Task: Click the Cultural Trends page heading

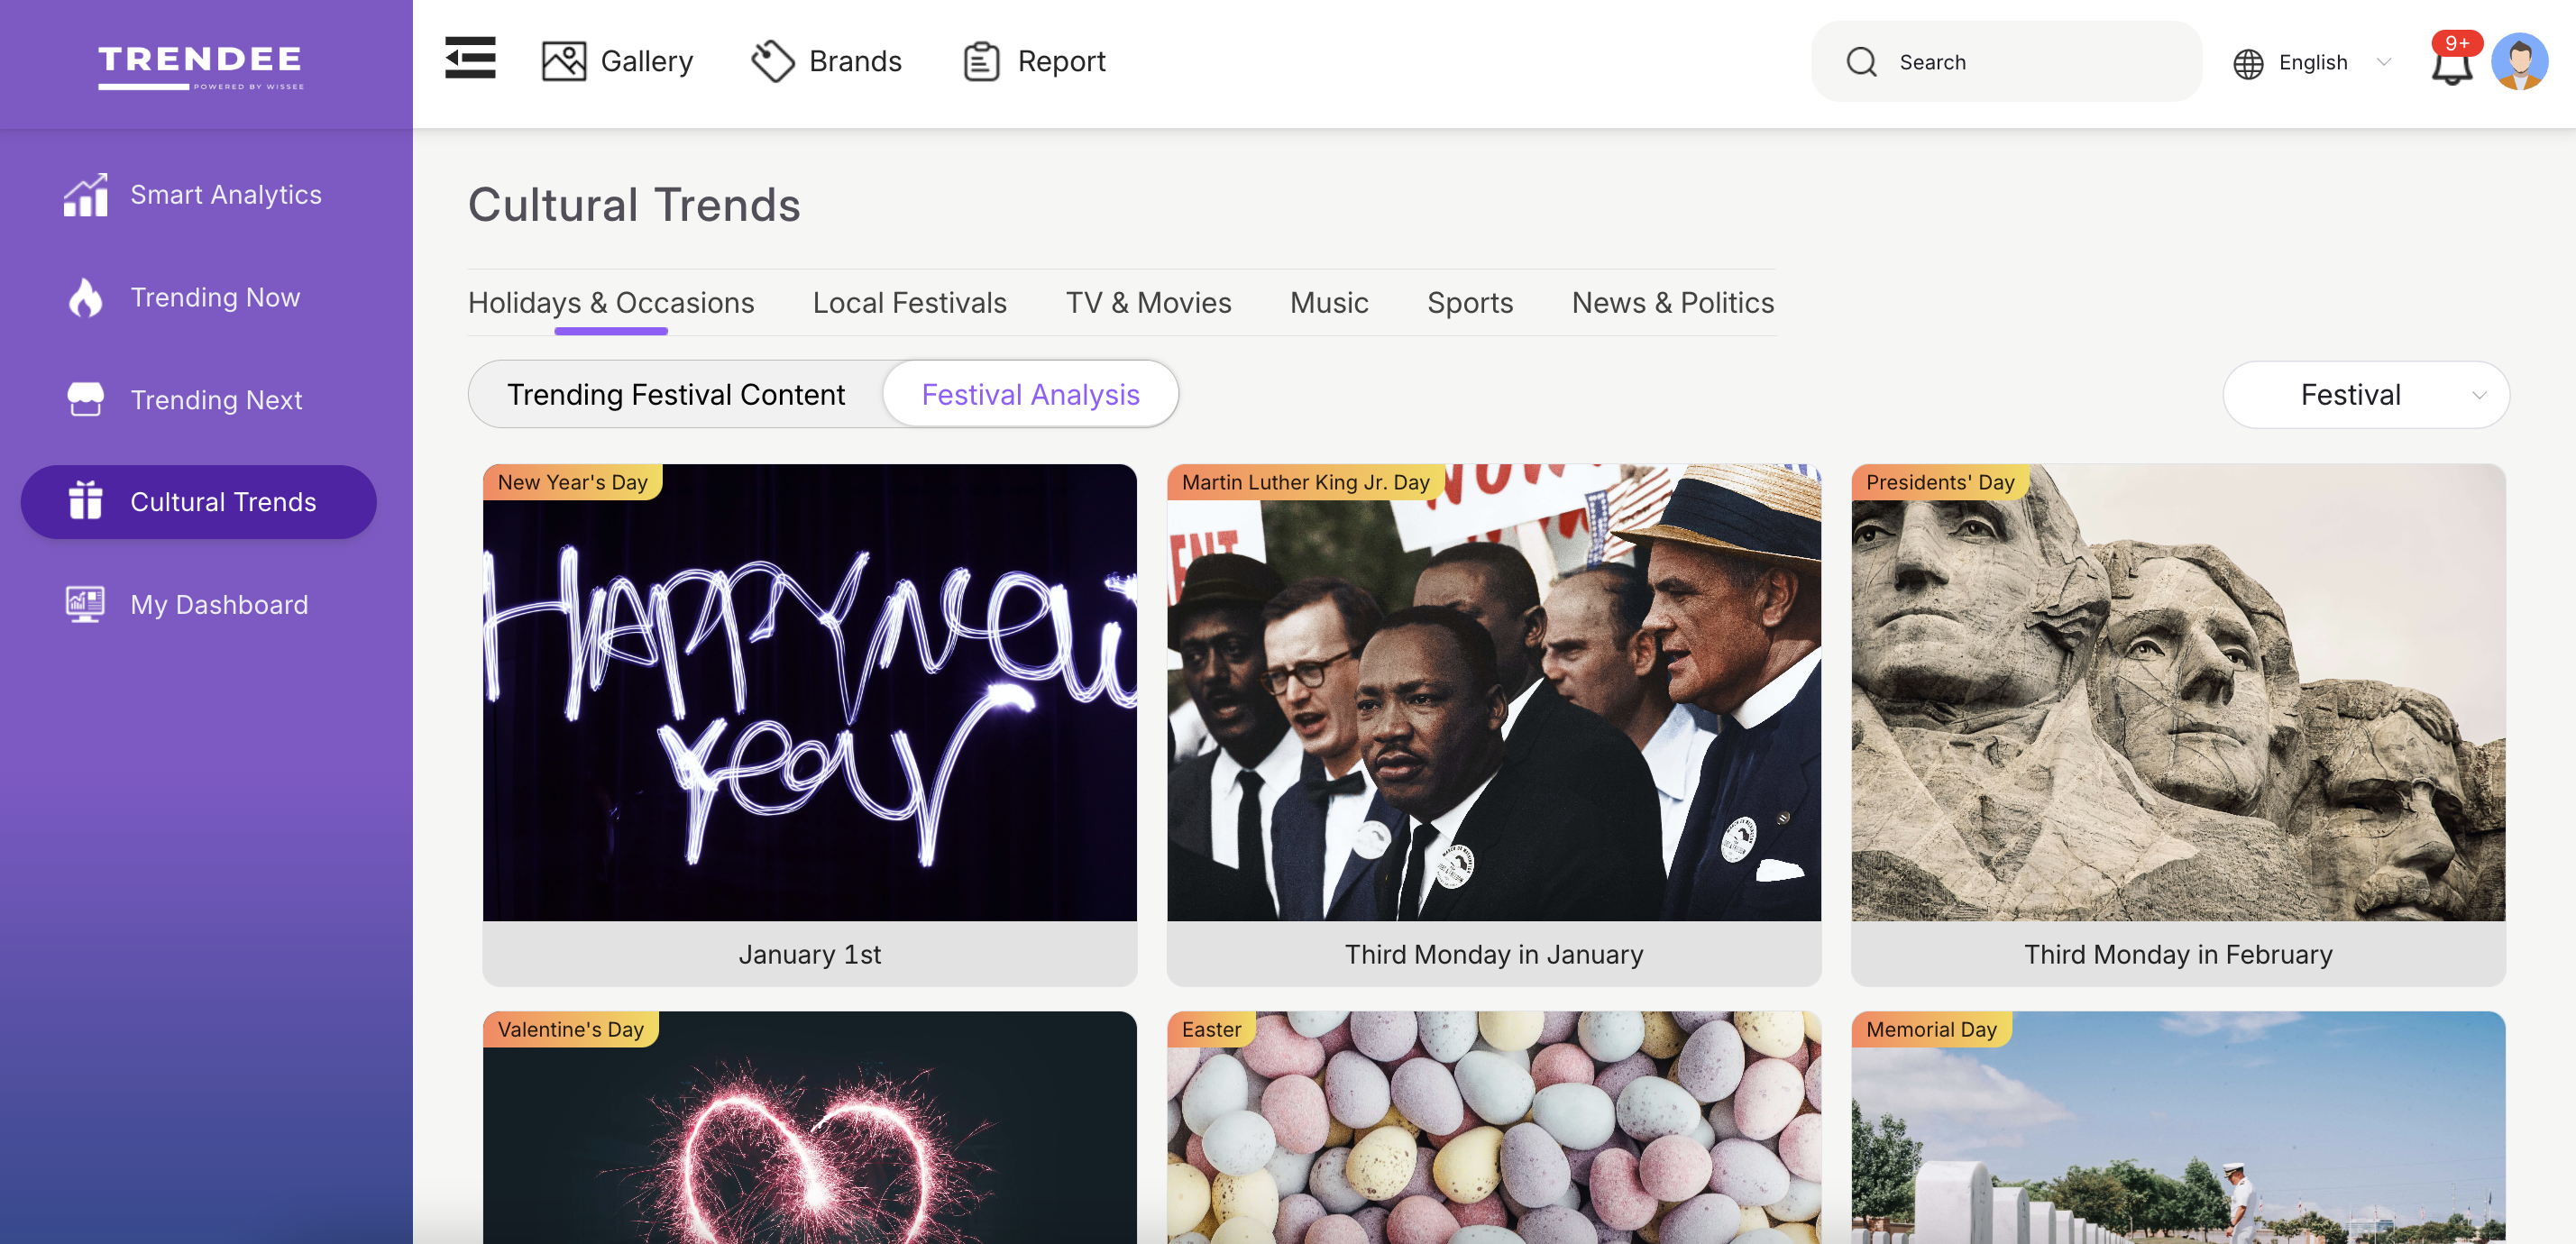Action: click(x=634, y=205)
